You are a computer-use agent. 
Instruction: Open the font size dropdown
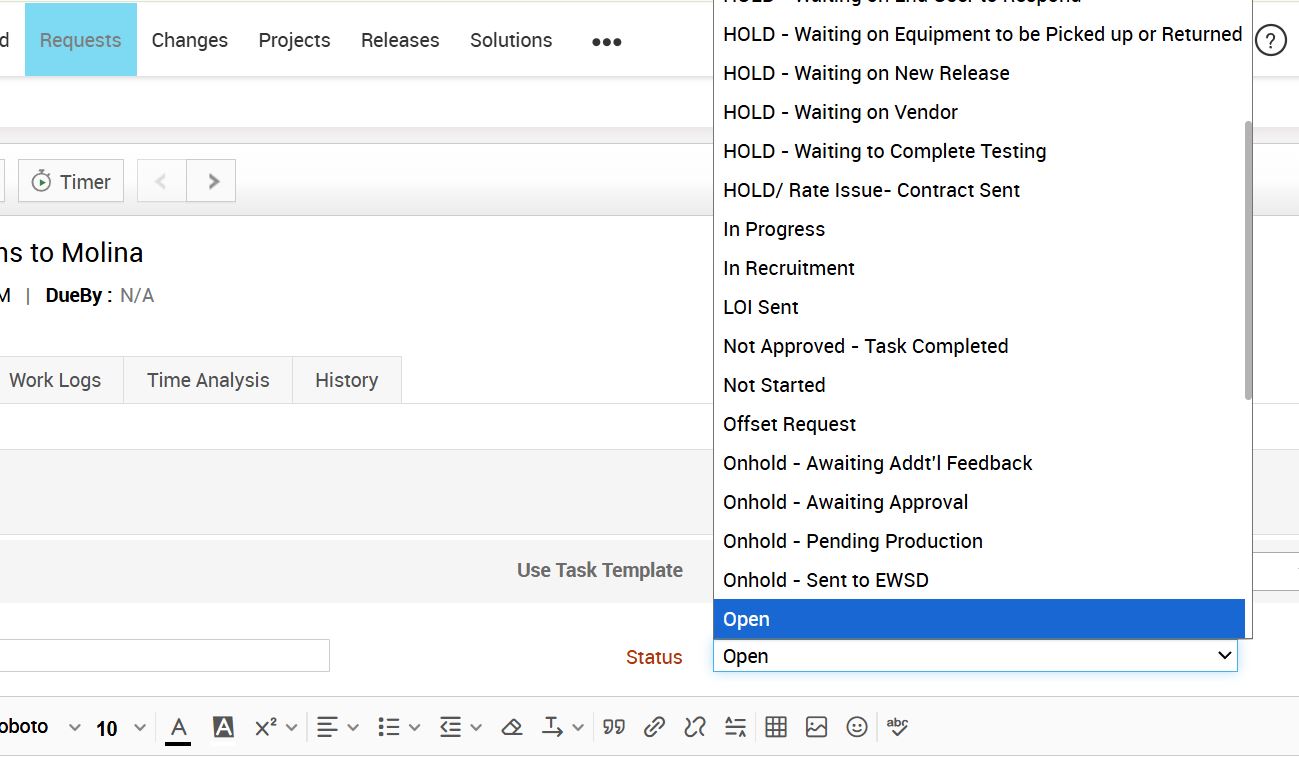coord(121,728)
